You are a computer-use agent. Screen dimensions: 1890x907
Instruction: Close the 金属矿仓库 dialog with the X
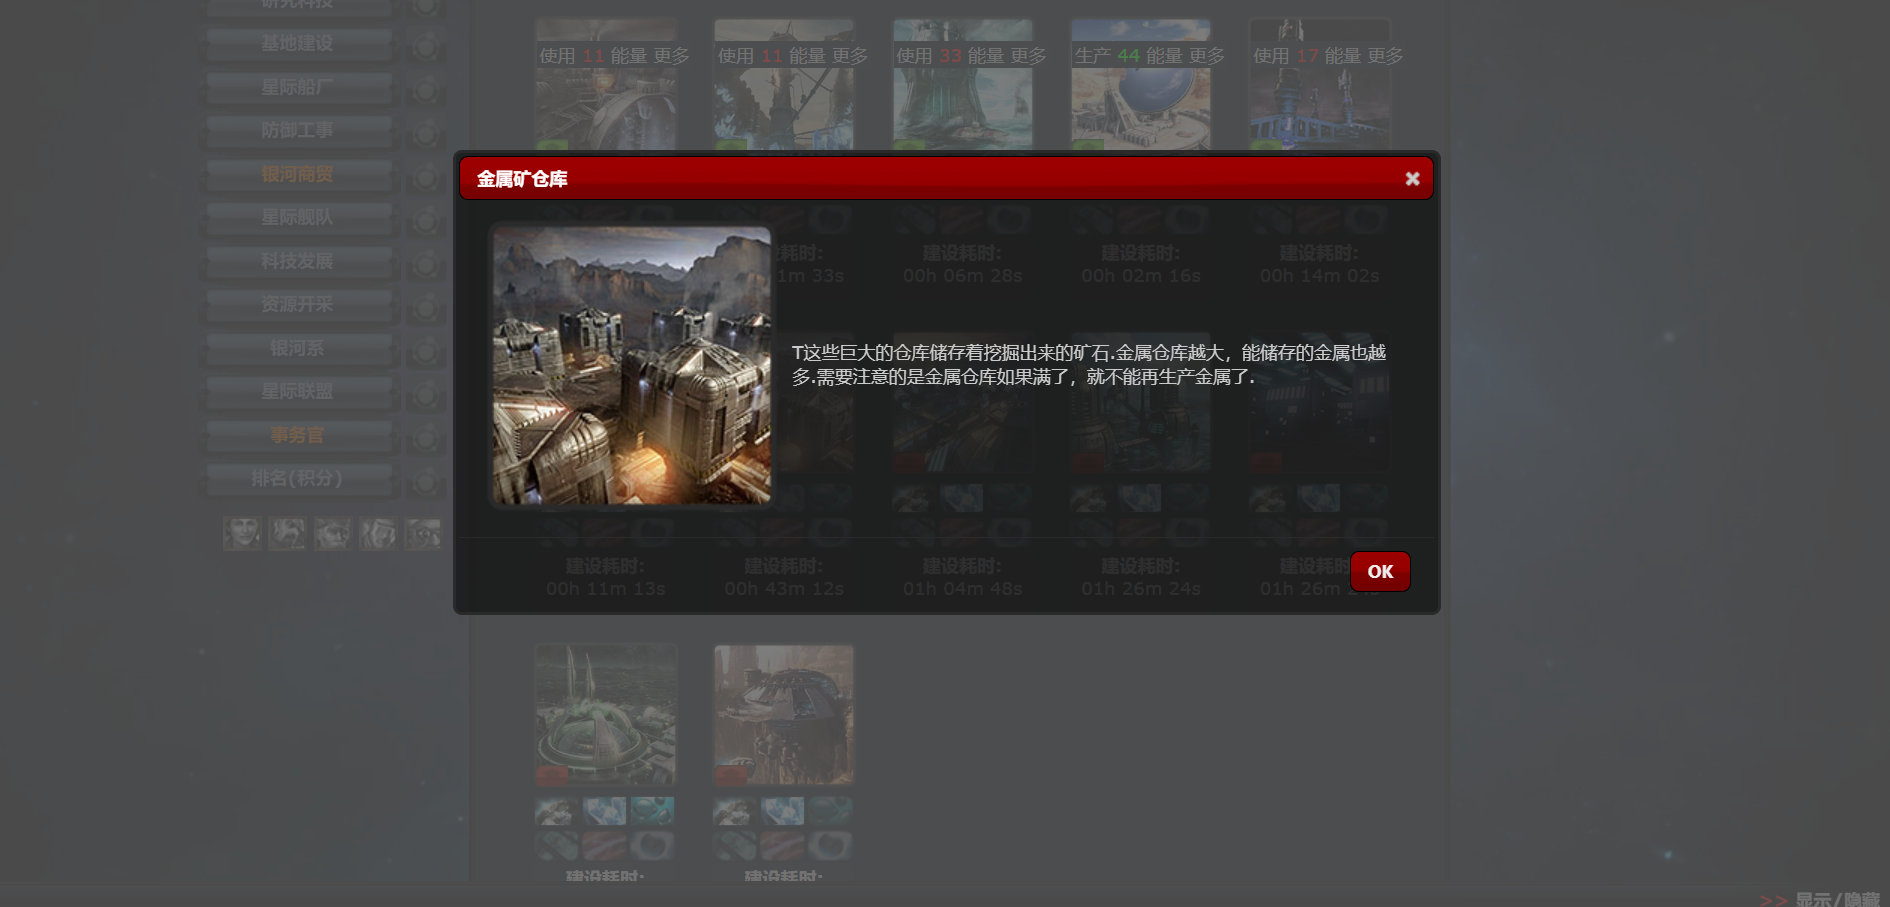coord(1412,178)
